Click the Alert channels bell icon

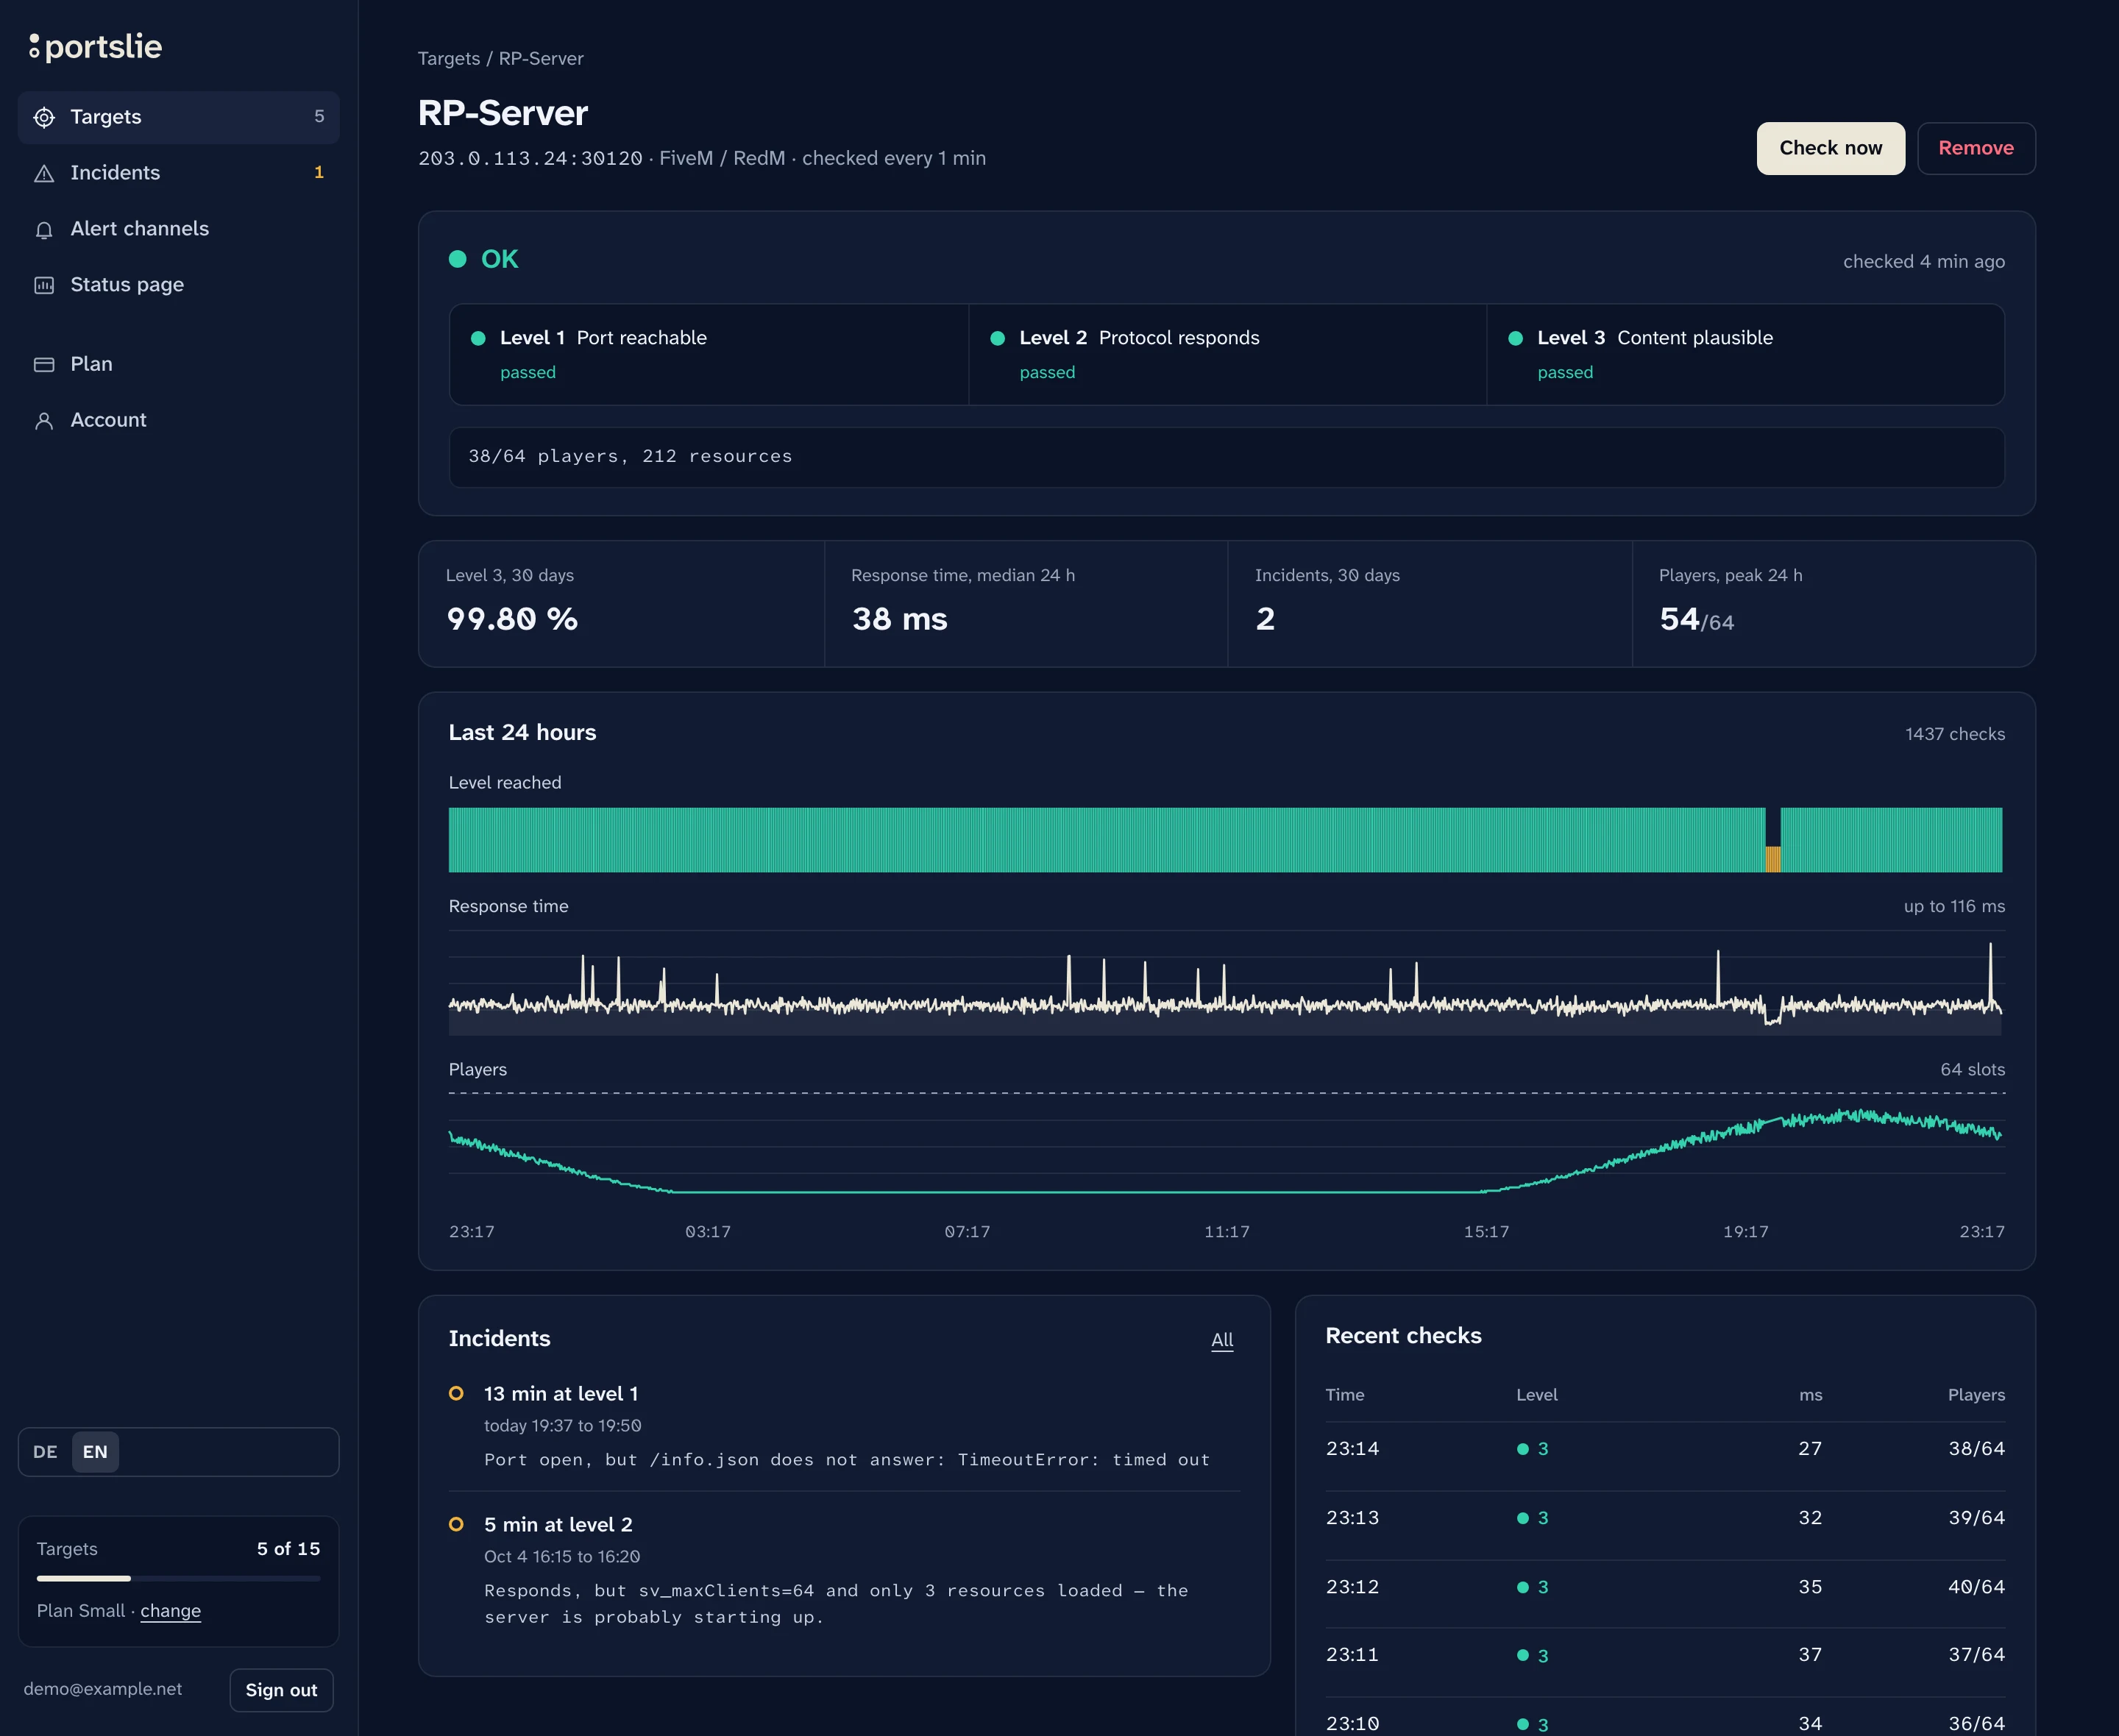(44, 229)
